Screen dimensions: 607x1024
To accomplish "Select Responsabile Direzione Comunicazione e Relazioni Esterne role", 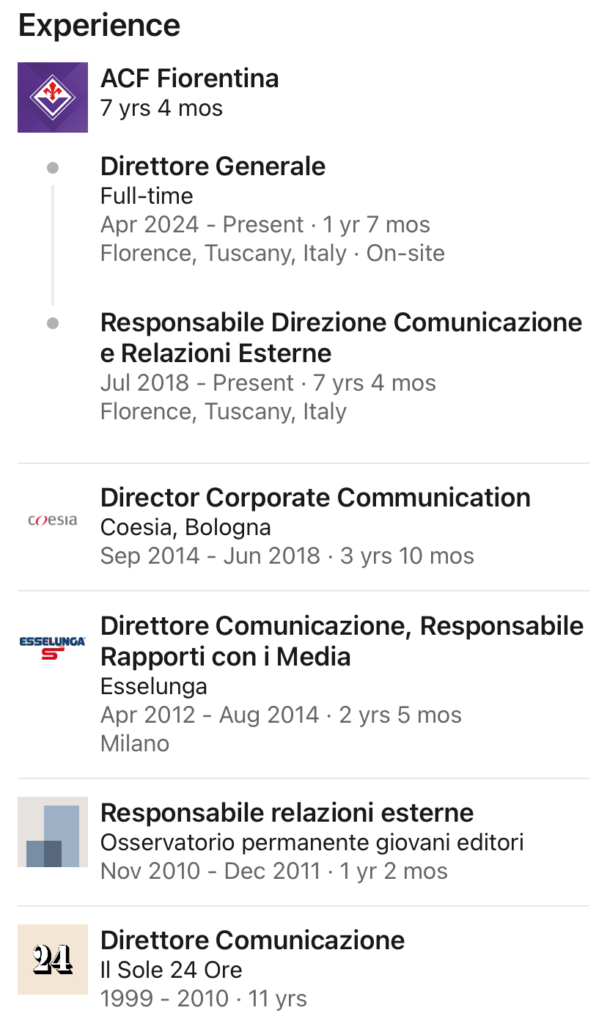I will pos(340,338).
